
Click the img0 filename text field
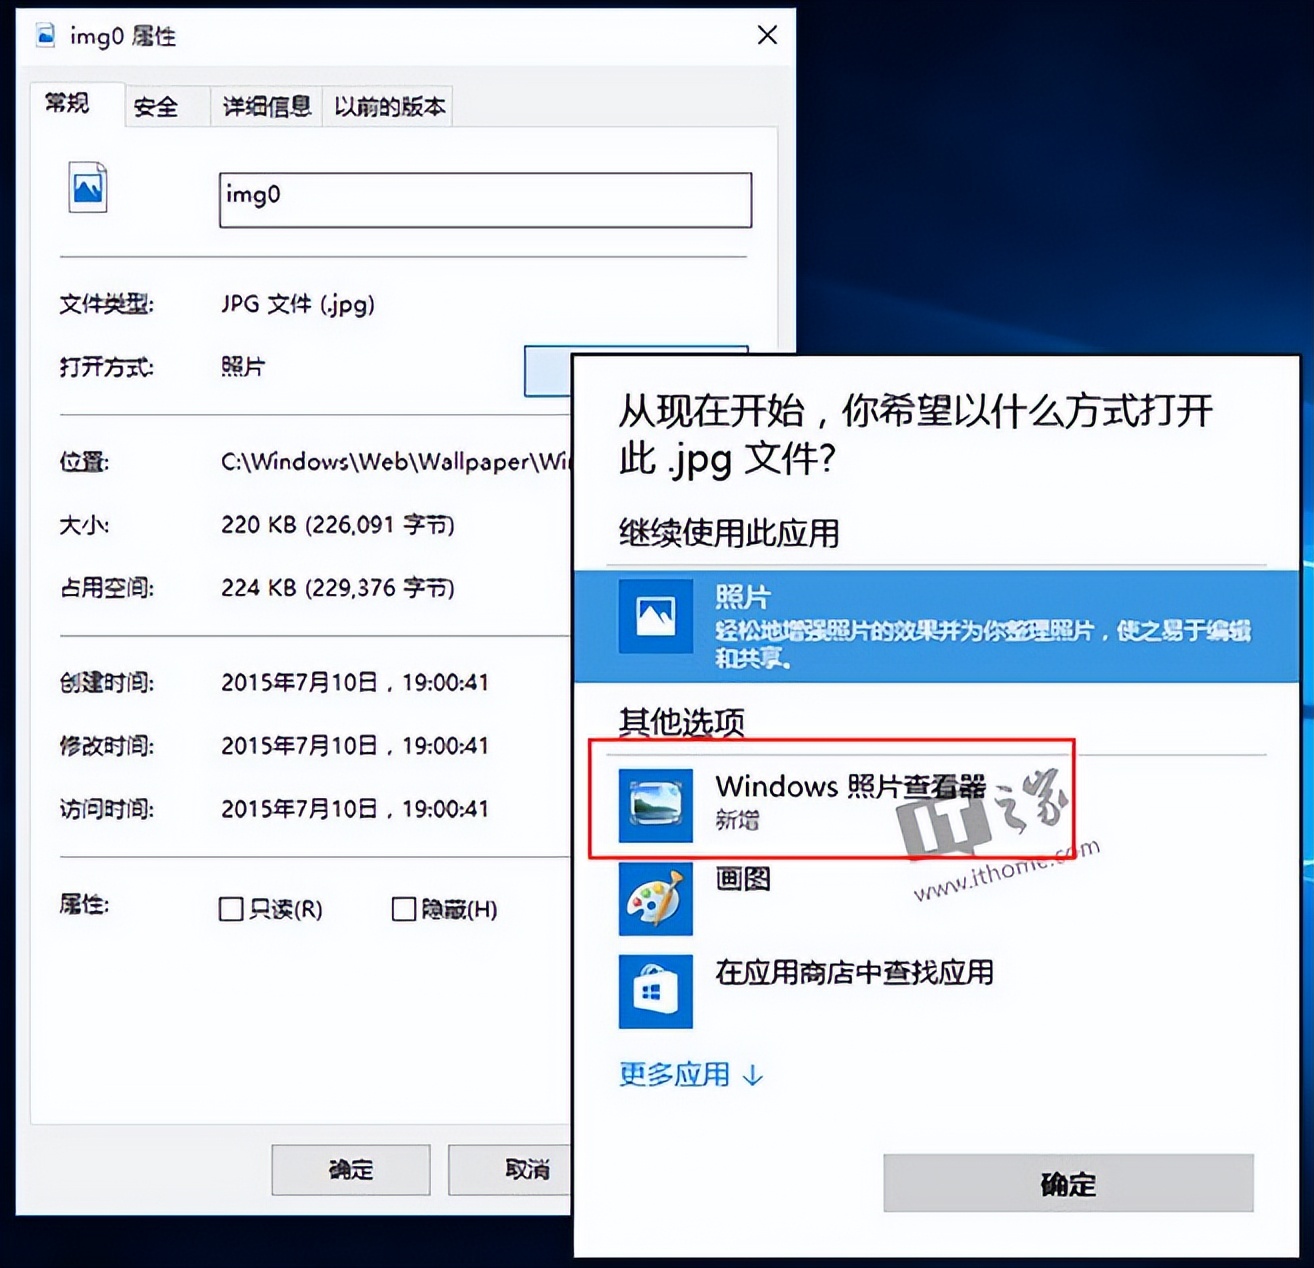(x=484, y=198)
